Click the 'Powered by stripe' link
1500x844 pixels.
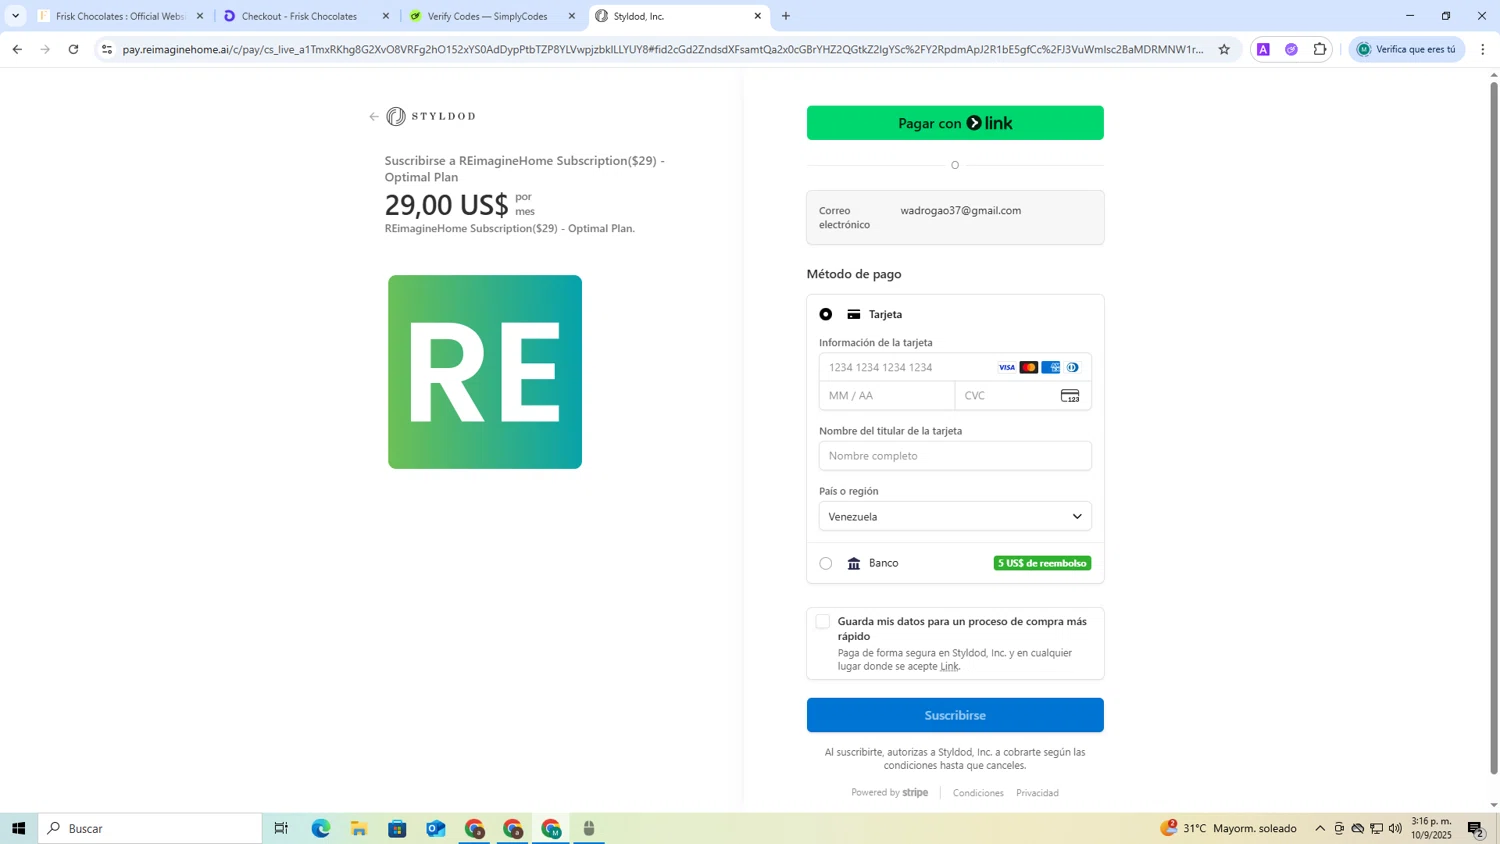(889, 793)
